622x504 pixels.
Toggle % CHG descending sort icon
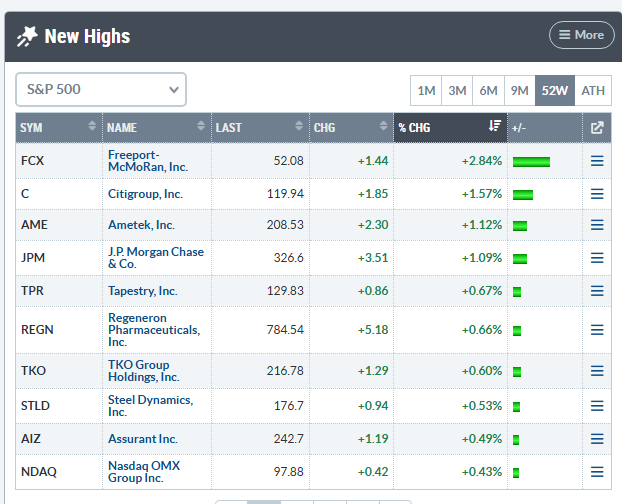pos(495,126)
